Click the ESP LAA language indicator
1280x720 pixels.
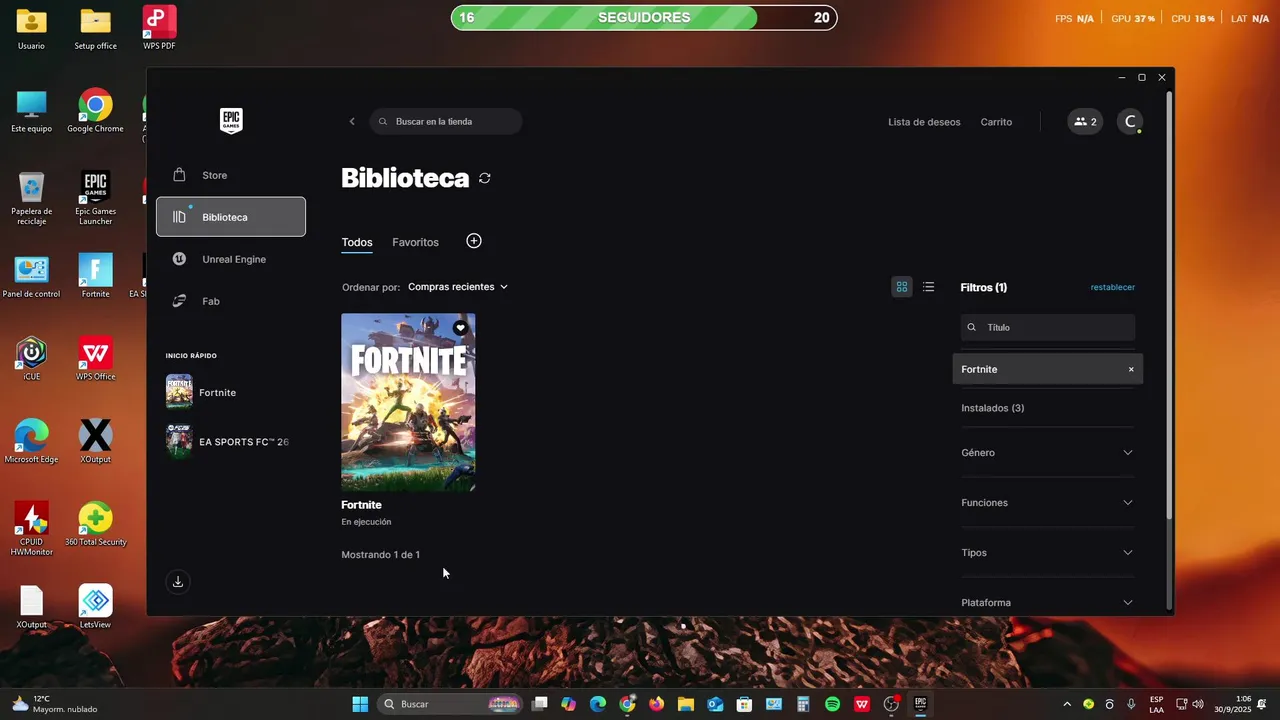[x=1156, y=704]
